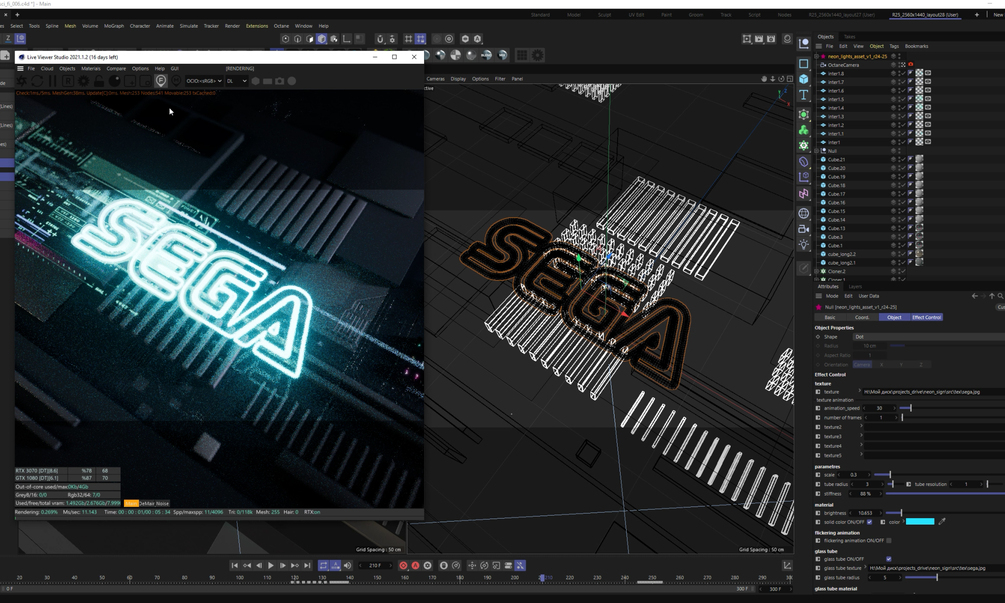1005x603 pixels.
Task: Open the viewport Cameras menu
Action: point(435,79)
